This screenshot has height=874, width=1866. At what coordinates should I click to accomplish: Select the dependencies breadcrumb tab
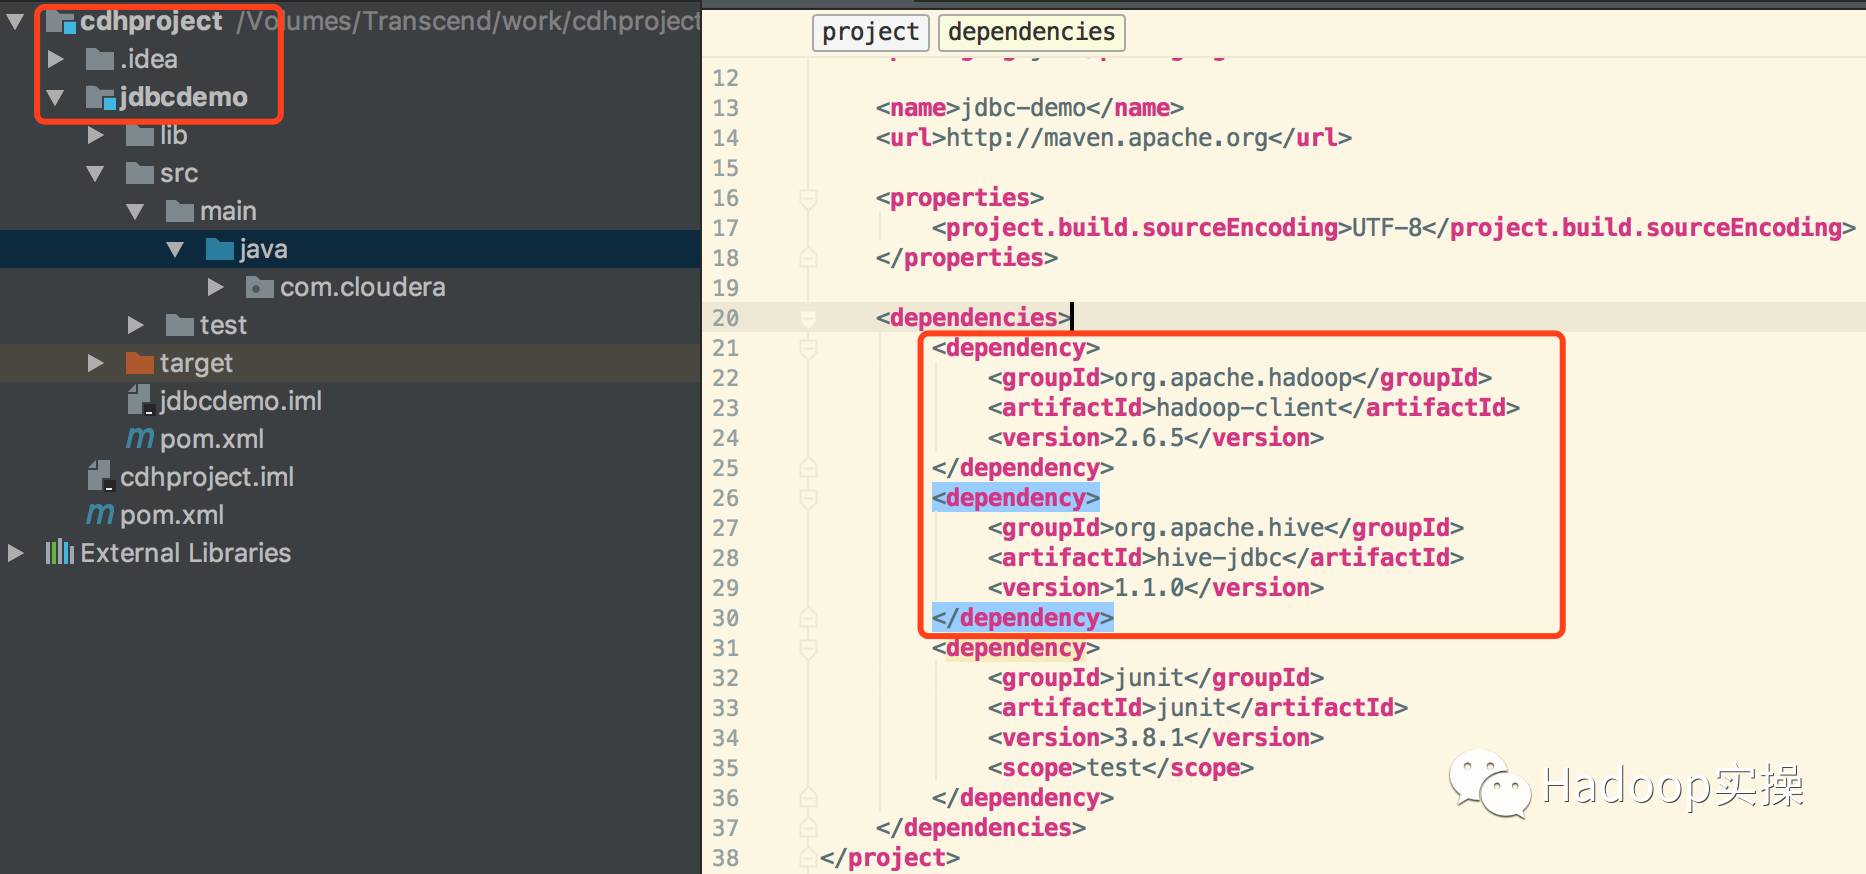pos(1031,32)
